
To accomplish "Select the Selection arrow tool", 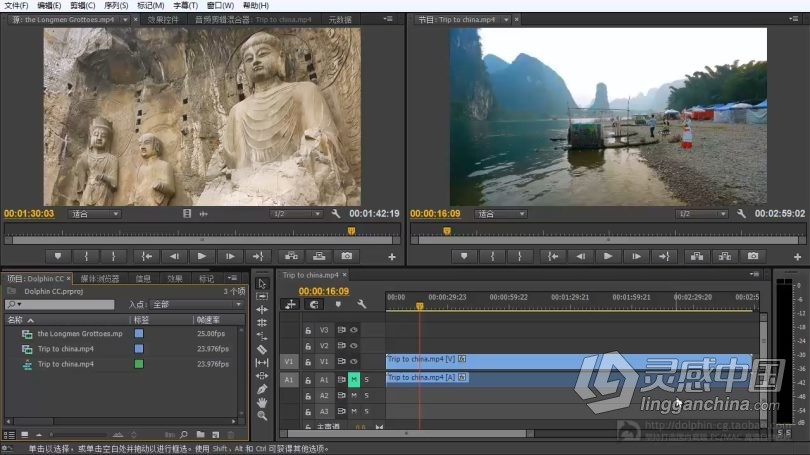I will 262,284.
